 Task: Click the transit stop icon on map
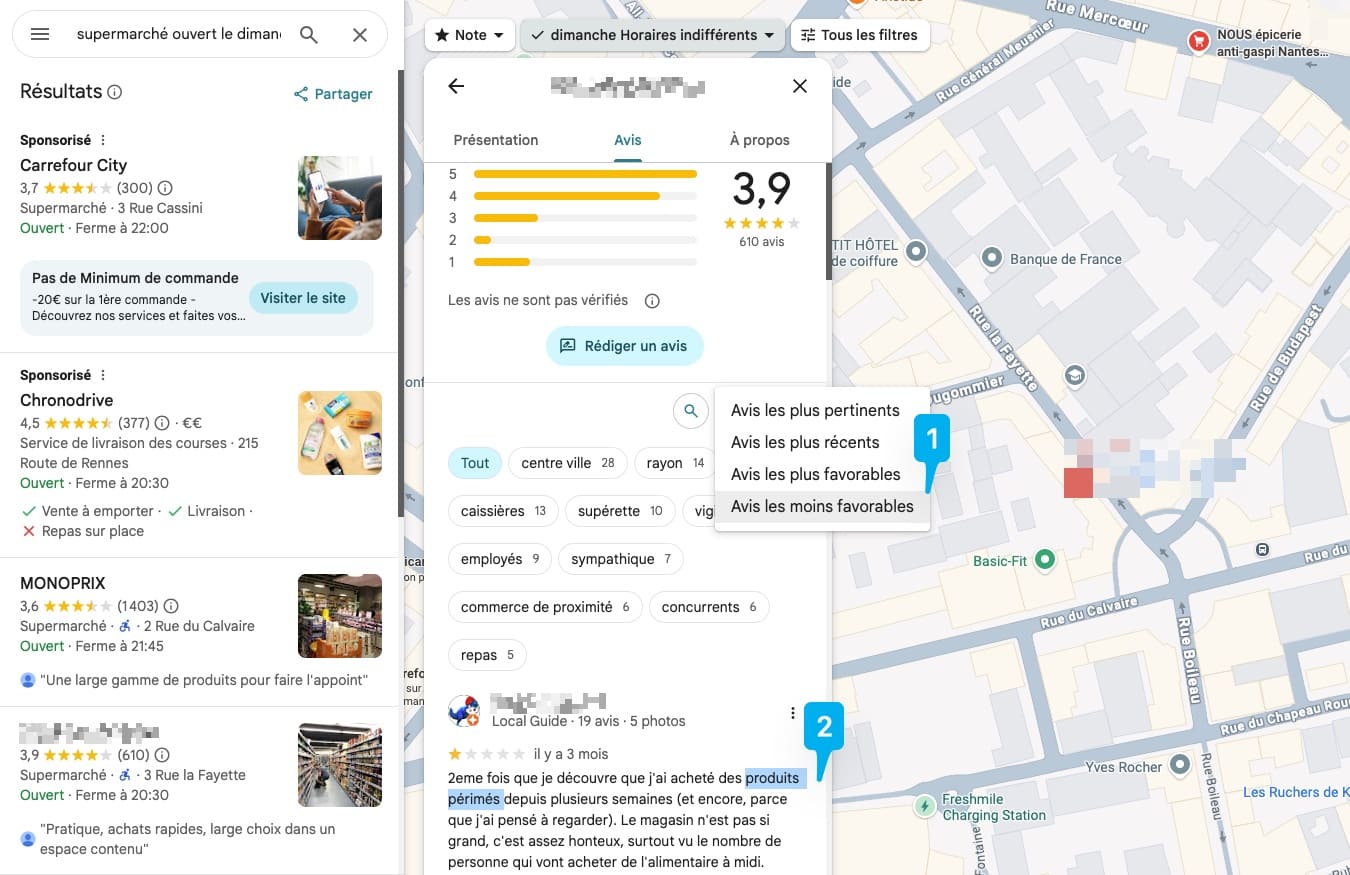[1263, 548]
